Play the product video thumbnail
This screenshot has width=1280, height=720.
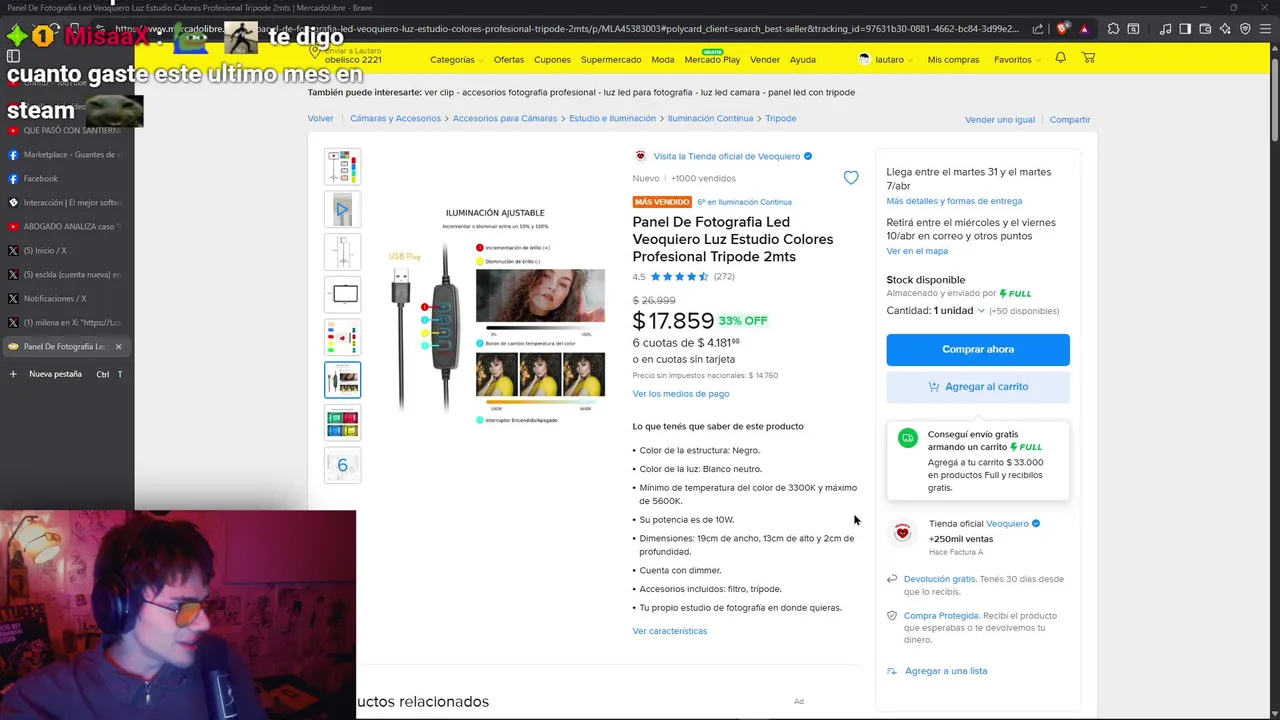(343, 209)
